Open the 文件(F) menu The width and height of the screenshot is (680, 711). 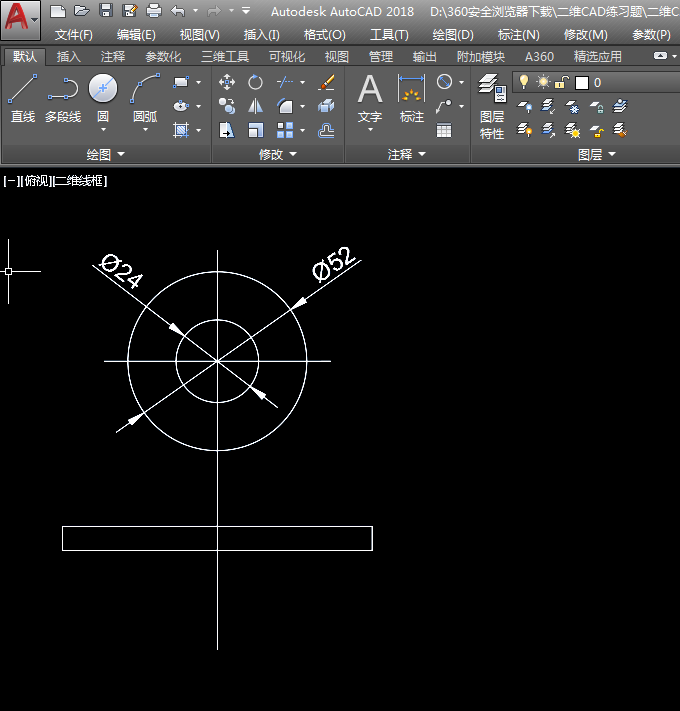click(73, 34)
